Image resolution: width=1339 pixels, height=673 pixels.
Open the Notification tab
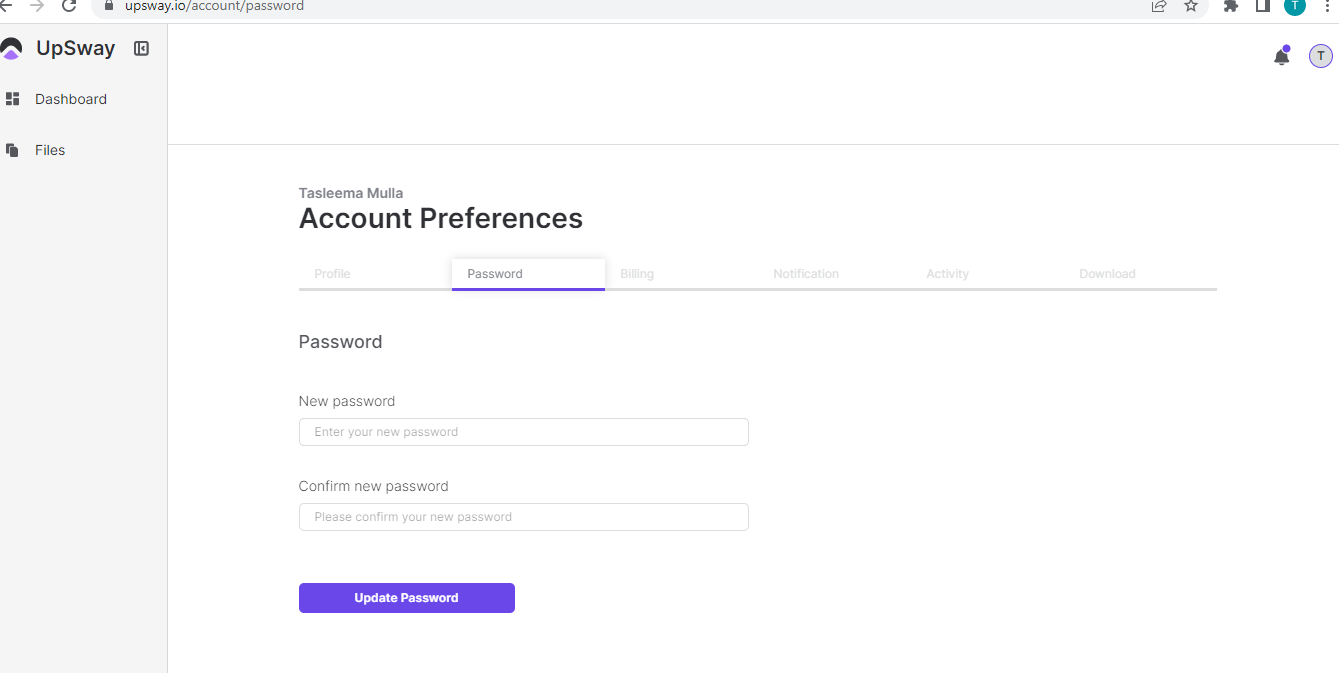click(805, 274)
